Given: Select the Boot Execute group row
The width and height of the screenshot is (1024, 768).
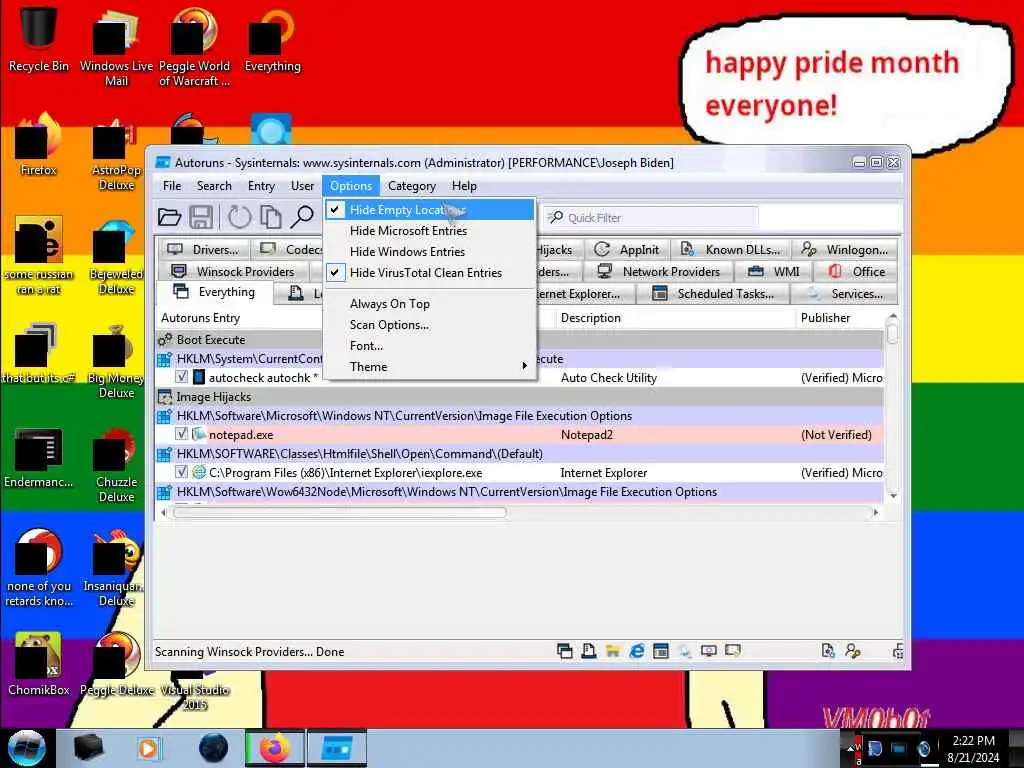Looking at the screenshot, I should click(x=520, y=340).
